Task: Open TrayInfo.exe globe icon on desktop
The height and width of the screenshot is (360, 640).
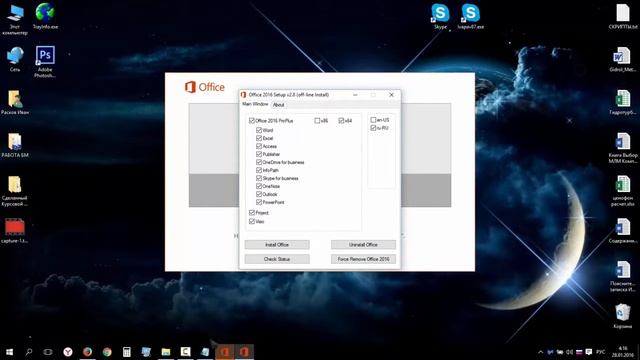Action: [x=45, y=16]
